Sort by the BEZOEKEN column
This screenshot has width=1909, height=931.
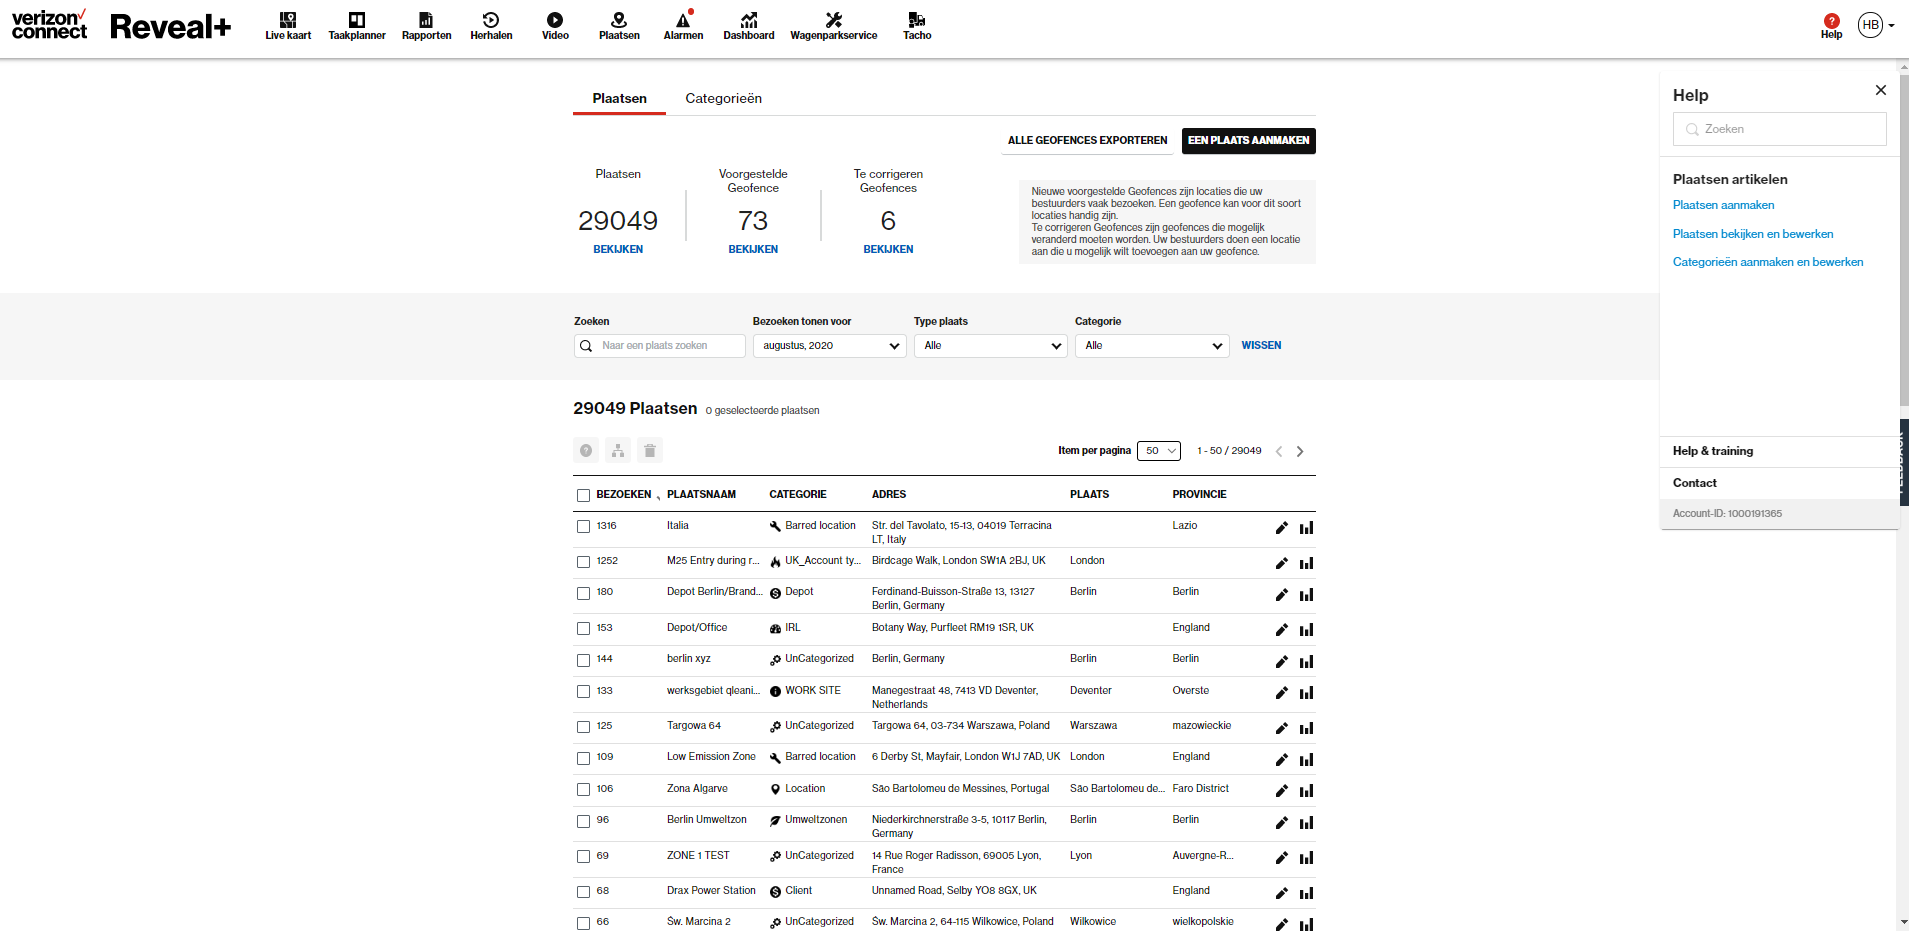click(x=624, y=494)
